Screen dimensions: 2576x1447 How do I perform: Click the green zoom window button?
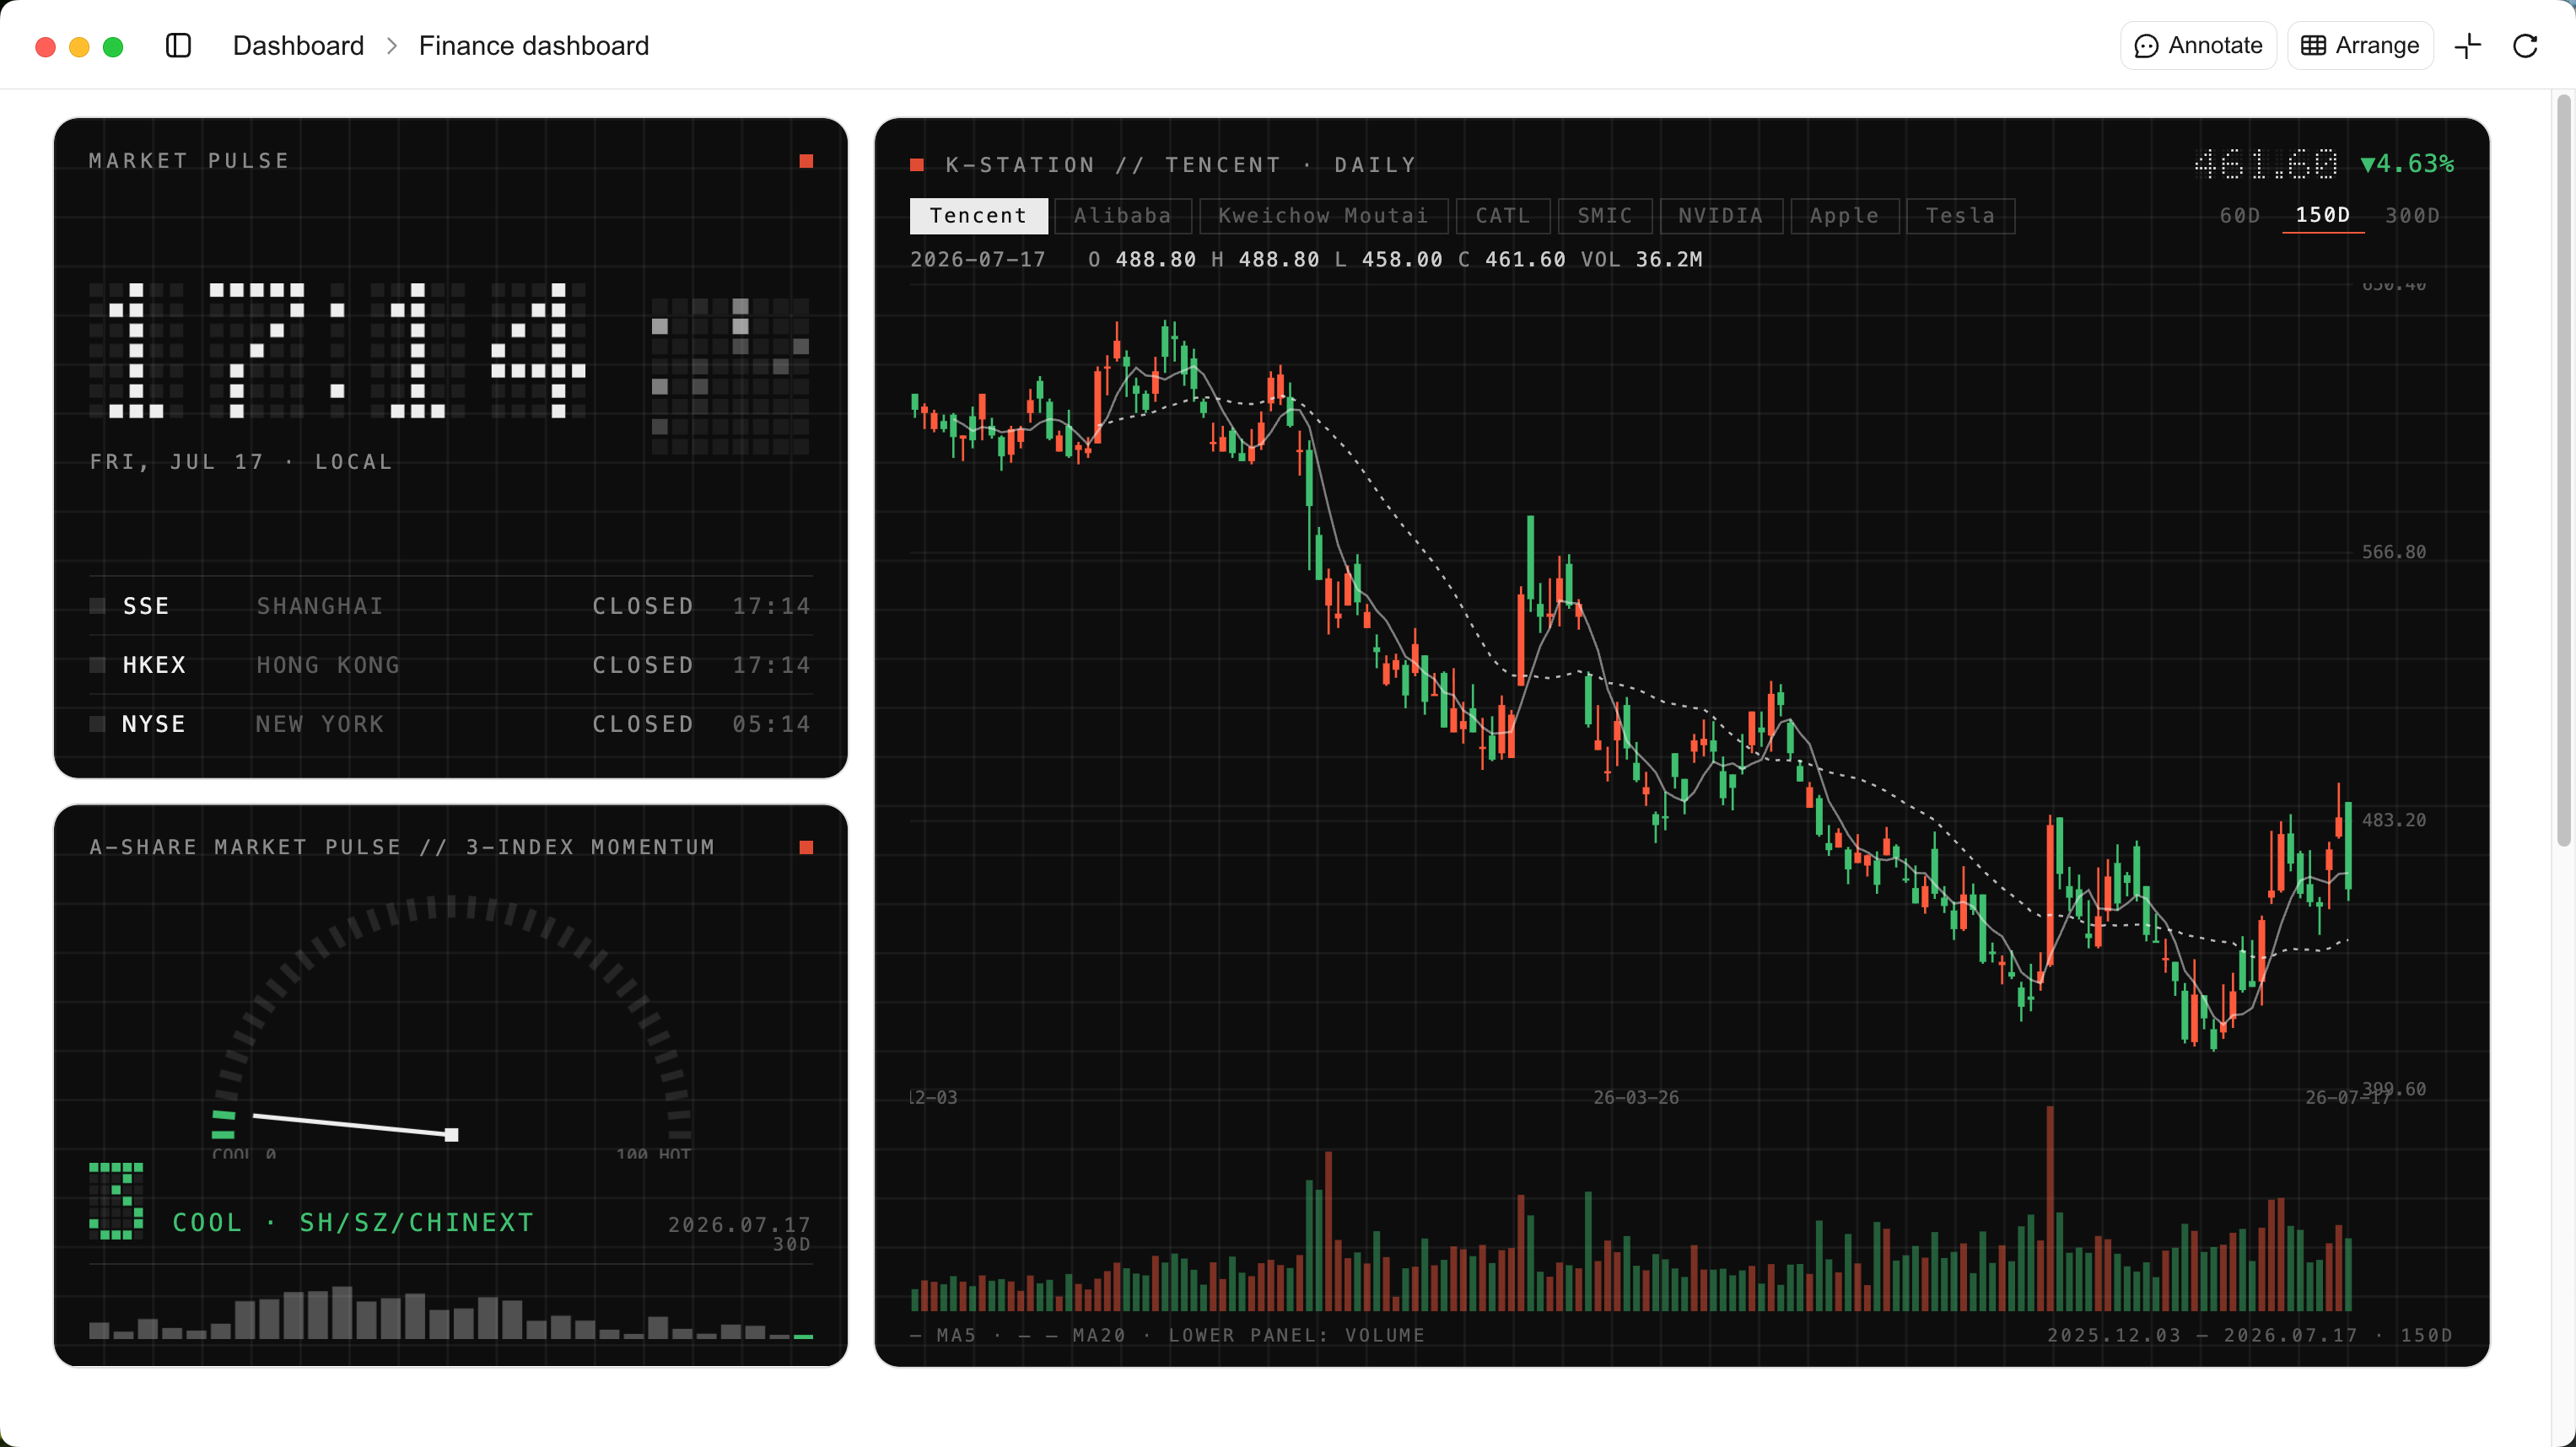113,47
